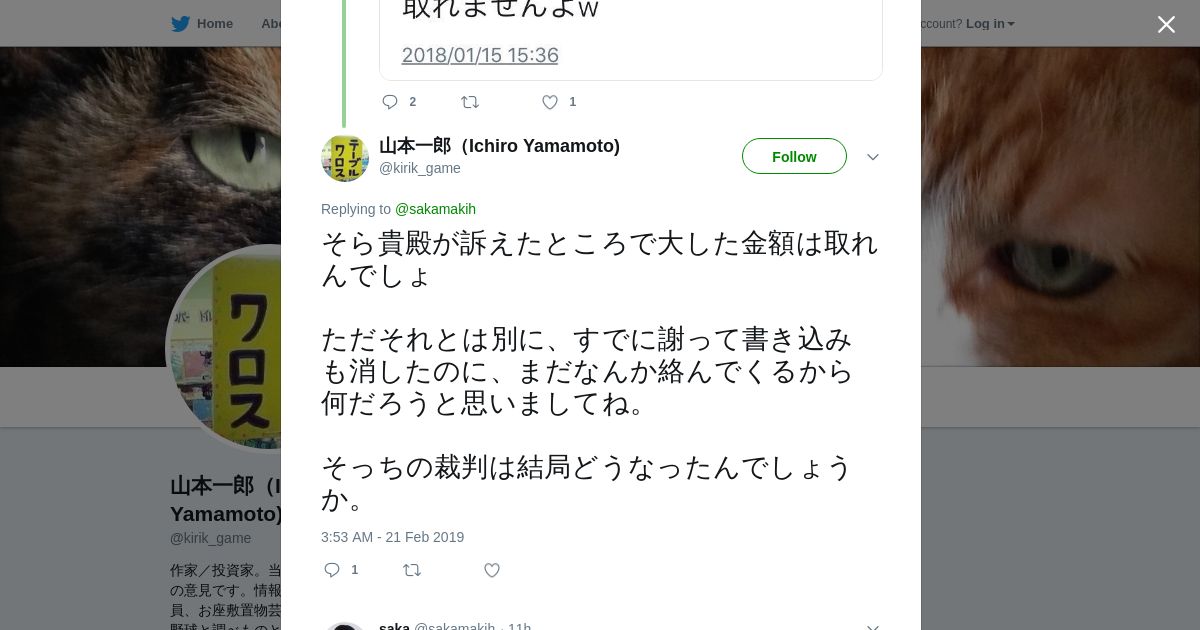
Task: Go to the Home menu item
Action: (x=214, y=24)
